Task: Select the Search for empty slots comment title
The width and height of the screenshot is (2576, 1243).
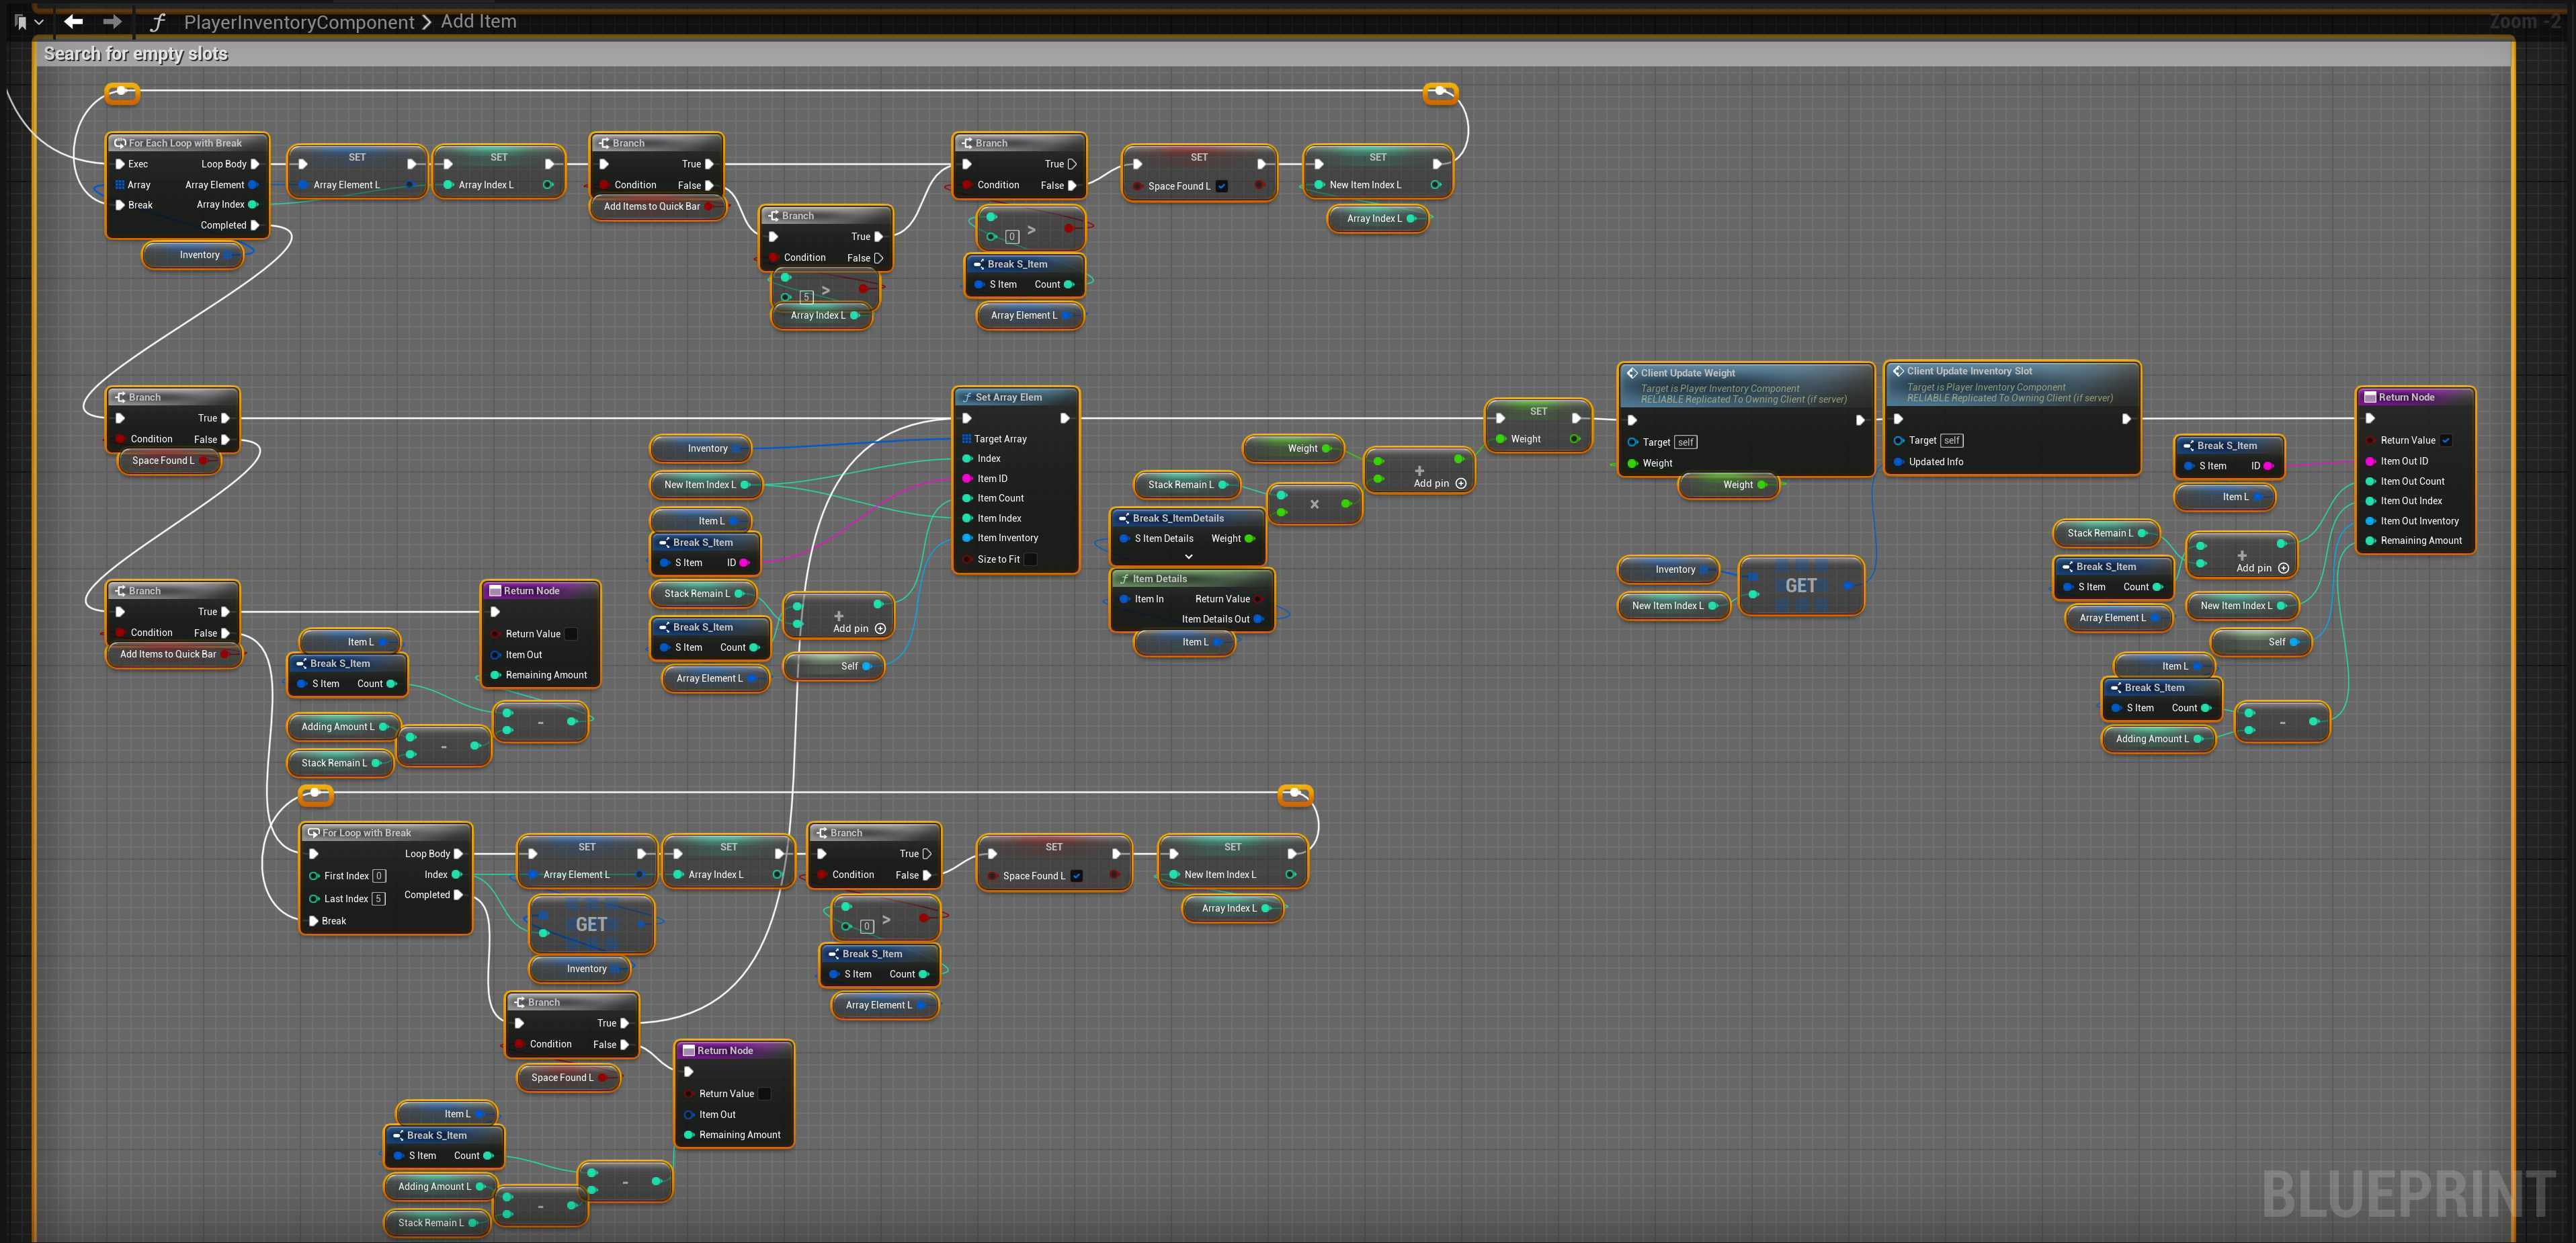Action: [136, 54]
